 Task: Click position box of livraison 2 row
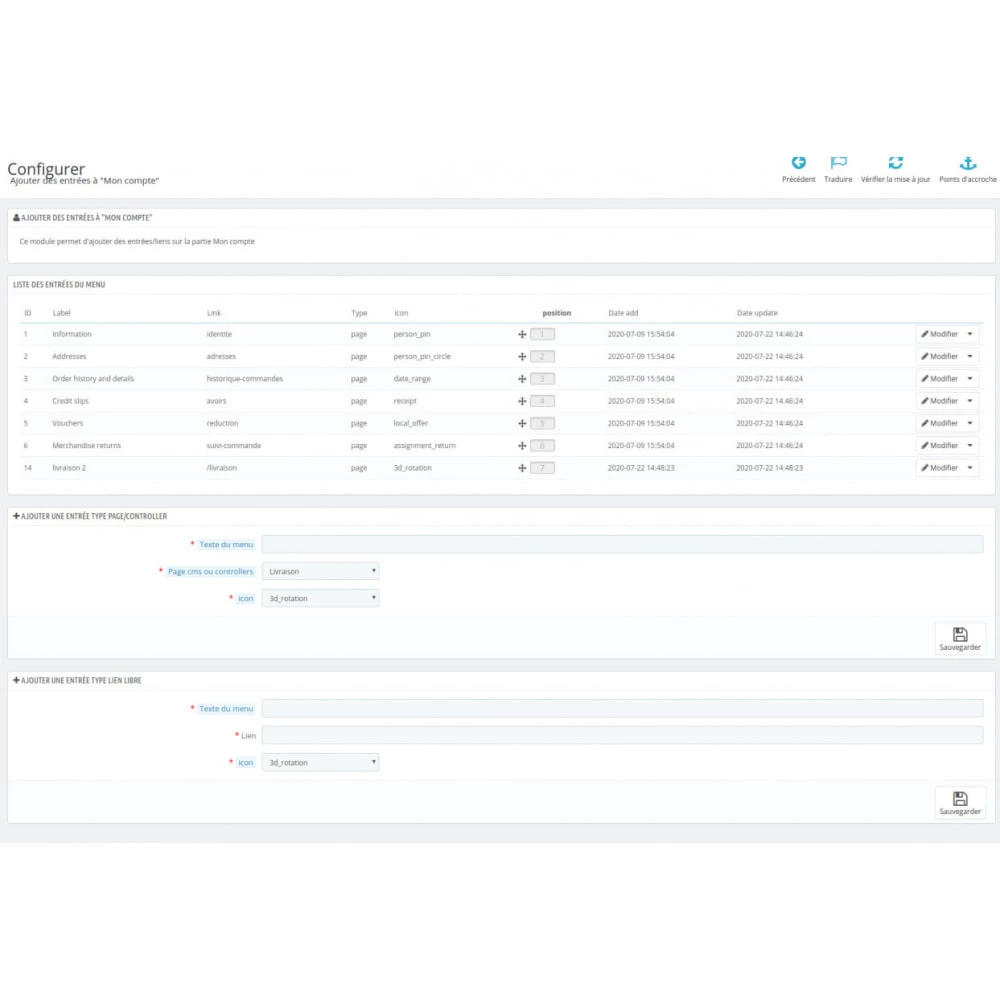[542, 468]
